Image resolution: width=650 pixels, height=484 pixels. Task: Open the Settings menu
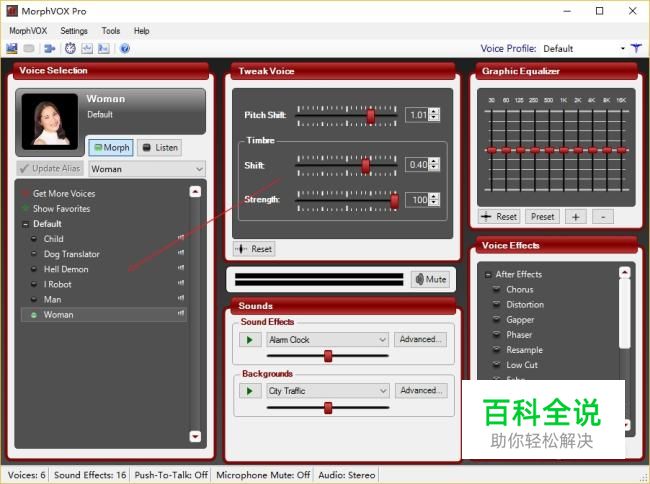pos(74,31)
